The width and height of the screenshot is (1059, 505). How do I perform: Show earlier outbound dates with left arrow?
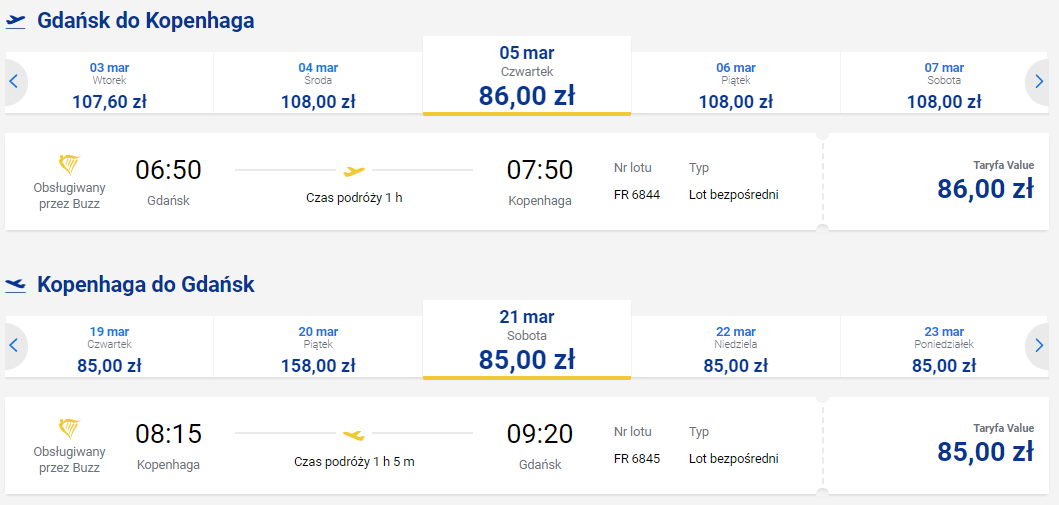(x=14, y=82)
